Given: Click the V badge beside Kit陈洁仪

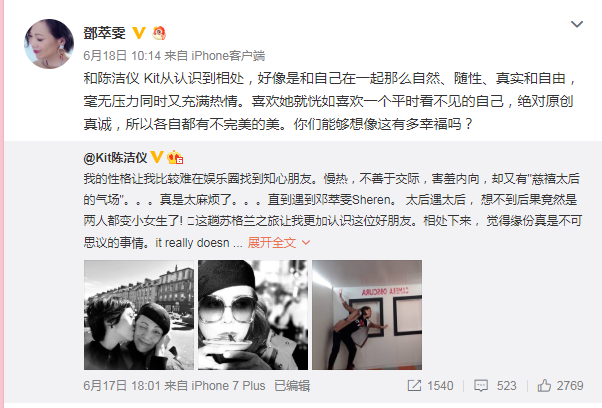Looking at the screenshot, I should click(157, 157).
